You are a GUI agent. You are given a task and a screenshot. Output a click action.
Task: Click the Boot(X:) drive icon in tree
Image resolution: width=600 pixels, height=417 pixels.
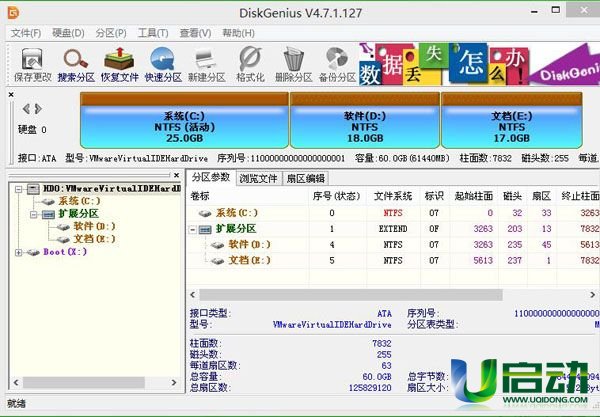tap(33, 252)
